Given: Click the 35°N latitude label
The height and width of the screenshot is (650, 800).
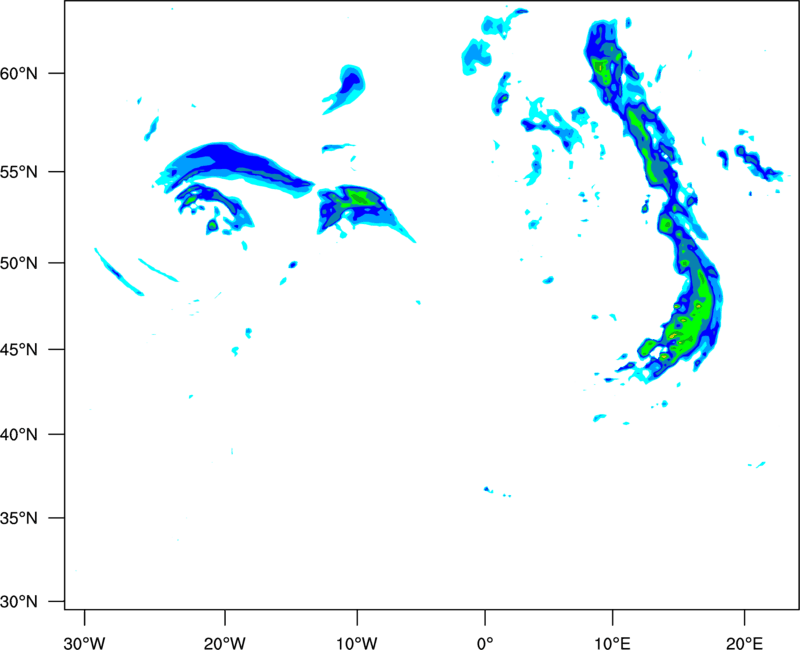Looking at the screenshot, I should pos(19,518).
